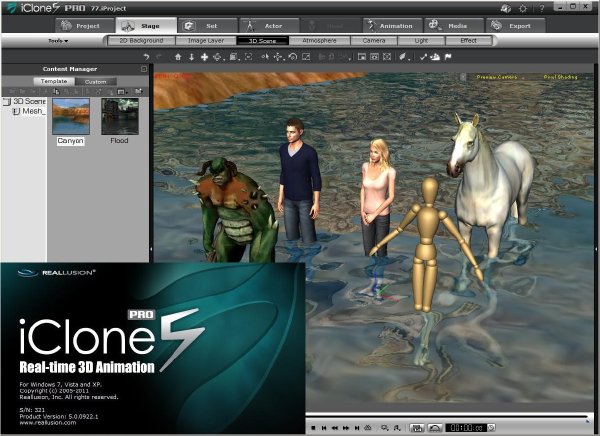Image resolution: width=600 pixels, height=436 pixels.
Task: Click the playback timeline slider bar
Action: point(447,416)
